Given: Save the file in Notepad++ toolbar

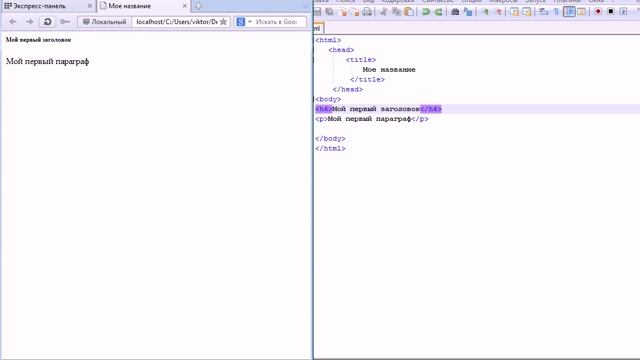Looking at the screenshot, I should (318, 12).
